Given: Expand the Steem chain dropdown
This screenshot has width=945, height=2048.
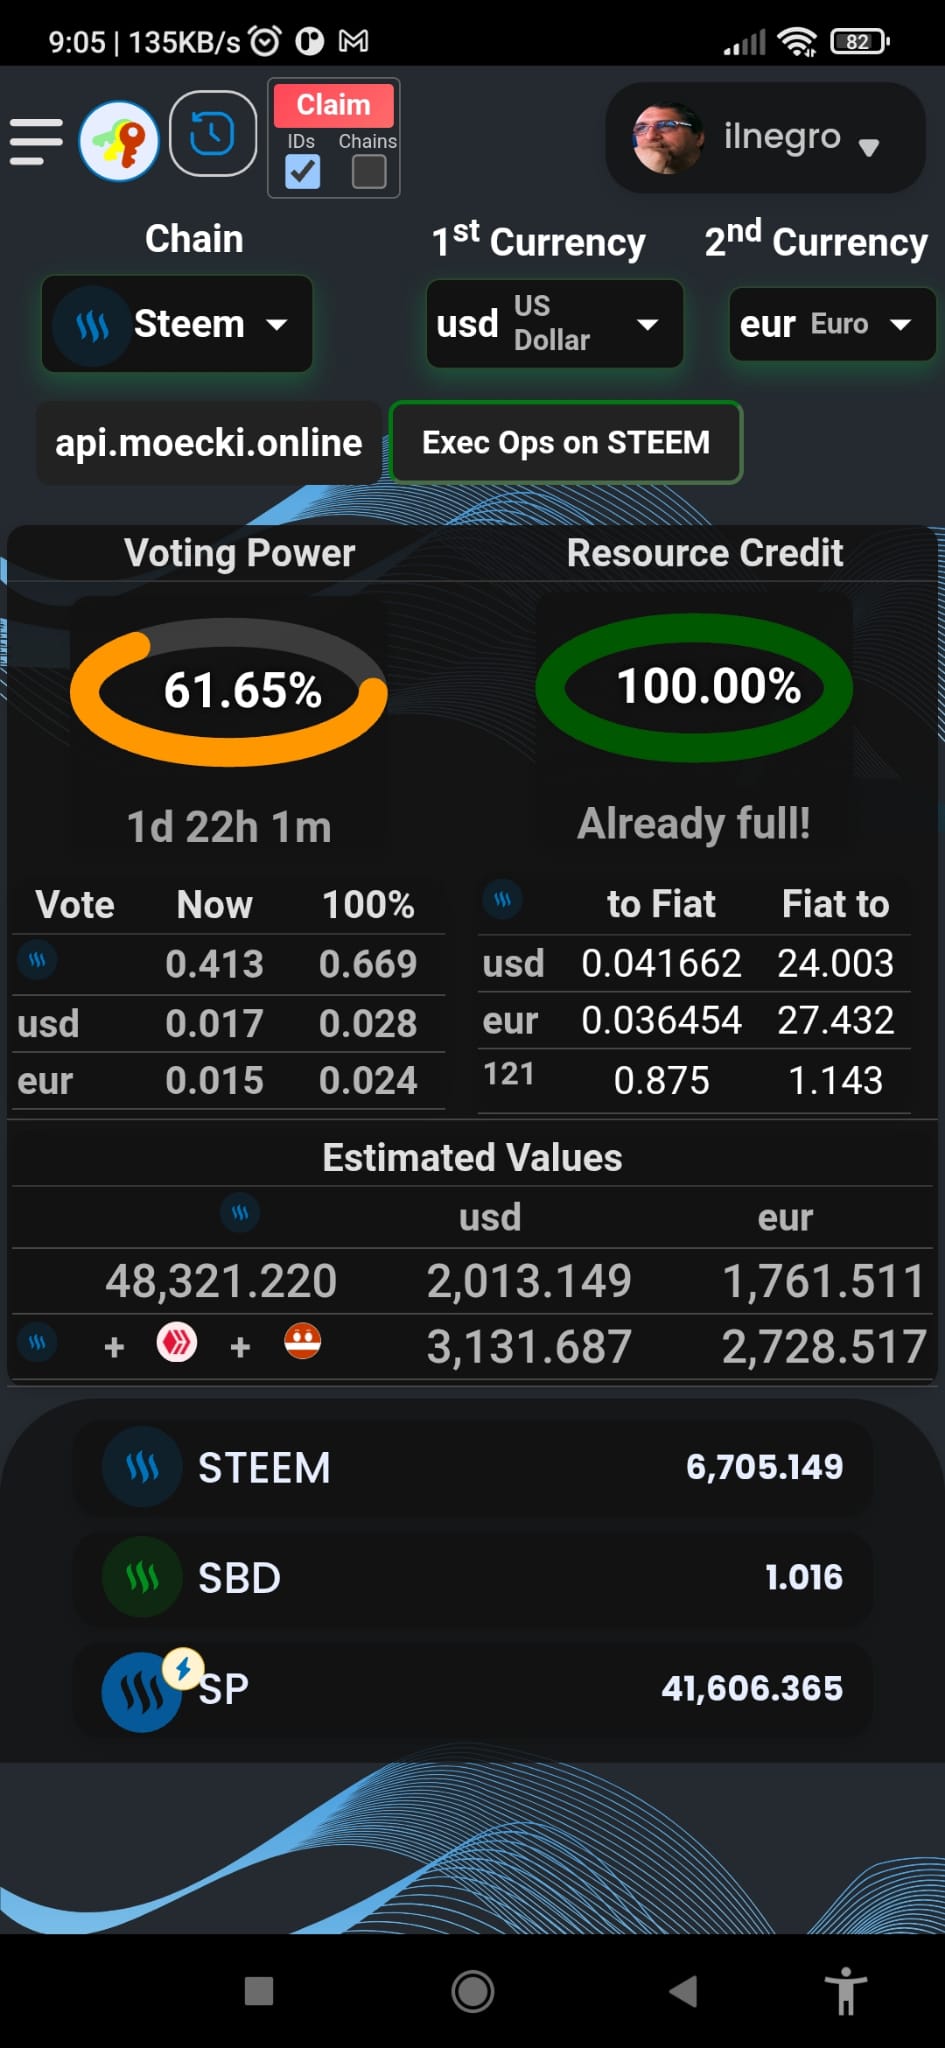Looking at the screenshot, I should pyautogui.click(x=177, y=324).
